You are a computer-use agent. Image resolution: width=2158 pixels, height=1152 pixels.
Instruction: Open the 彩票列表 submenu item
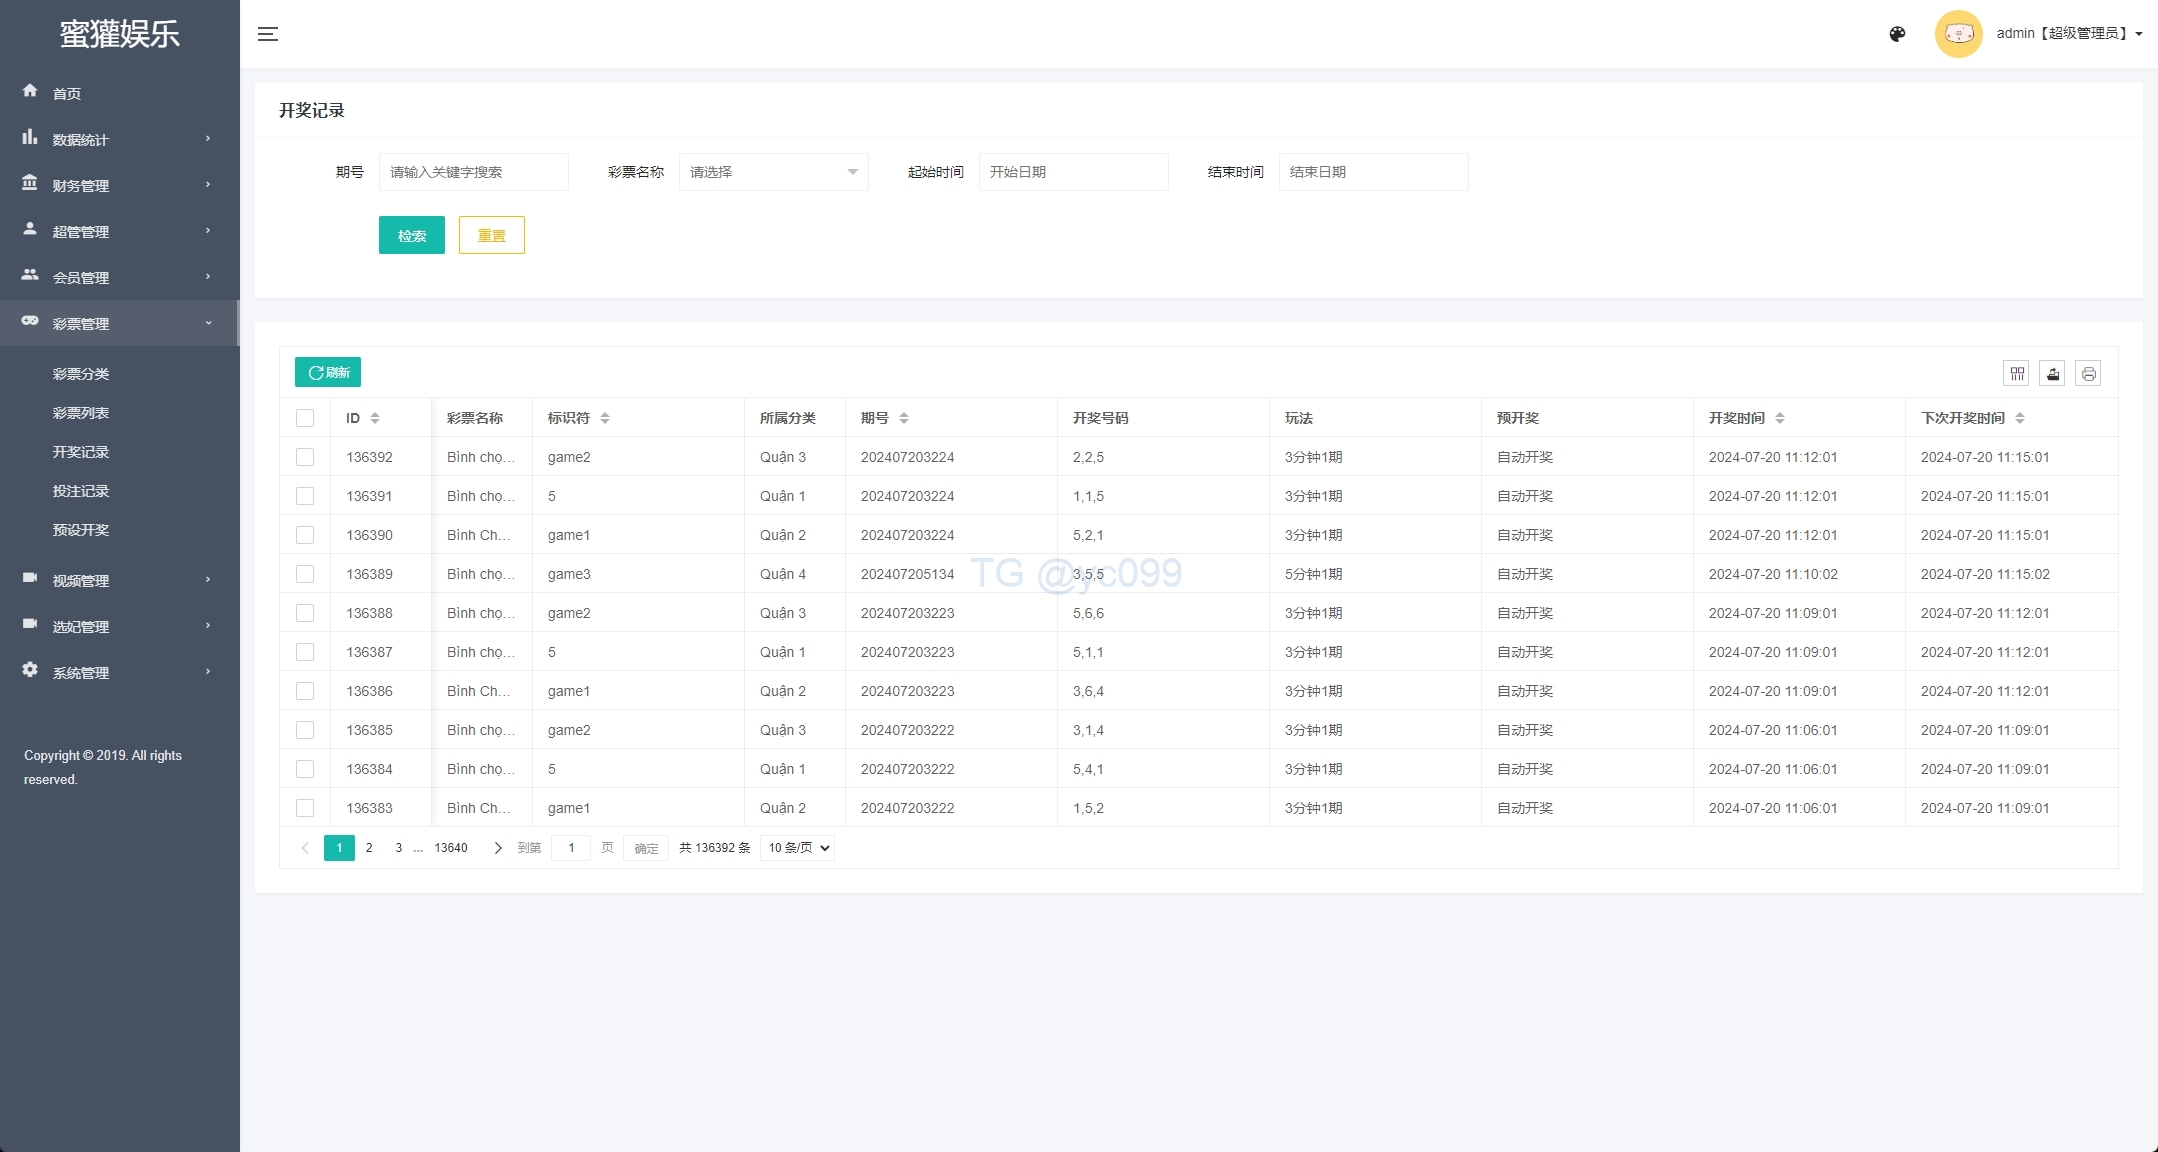click(81, 413)
